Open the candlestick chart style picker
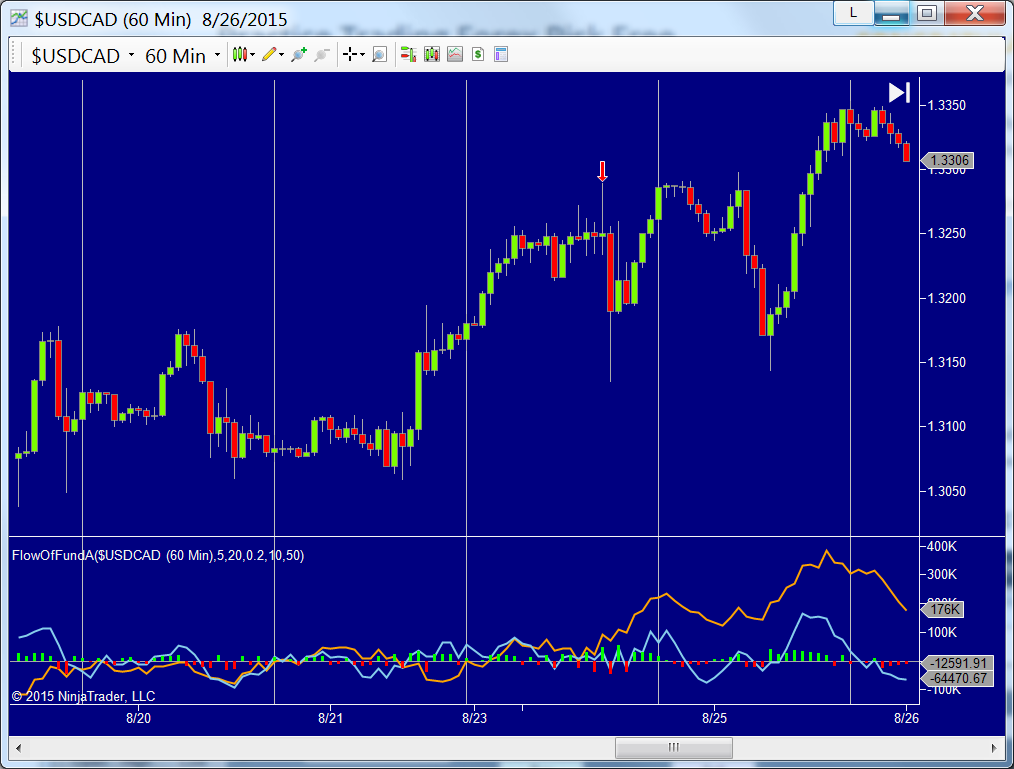 click(240, 54)
